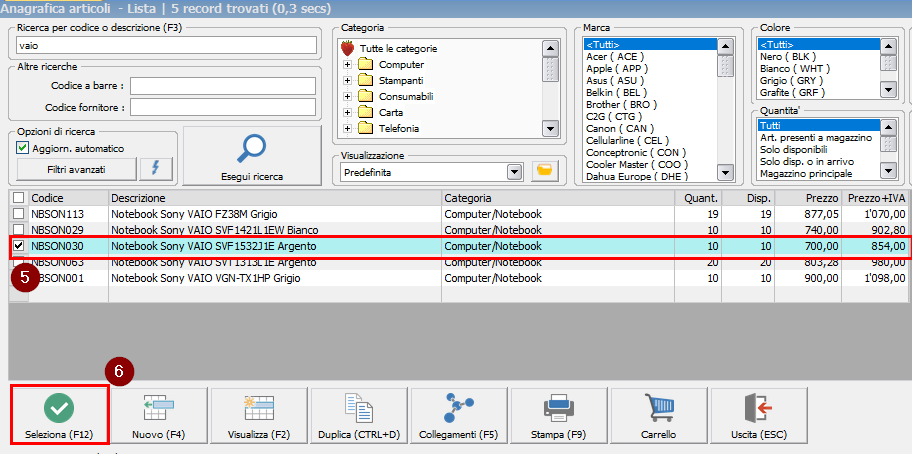Viewport: 912px width, 454px height.
Task: Sort by the Categoria column header
Action: click(558, 197)
